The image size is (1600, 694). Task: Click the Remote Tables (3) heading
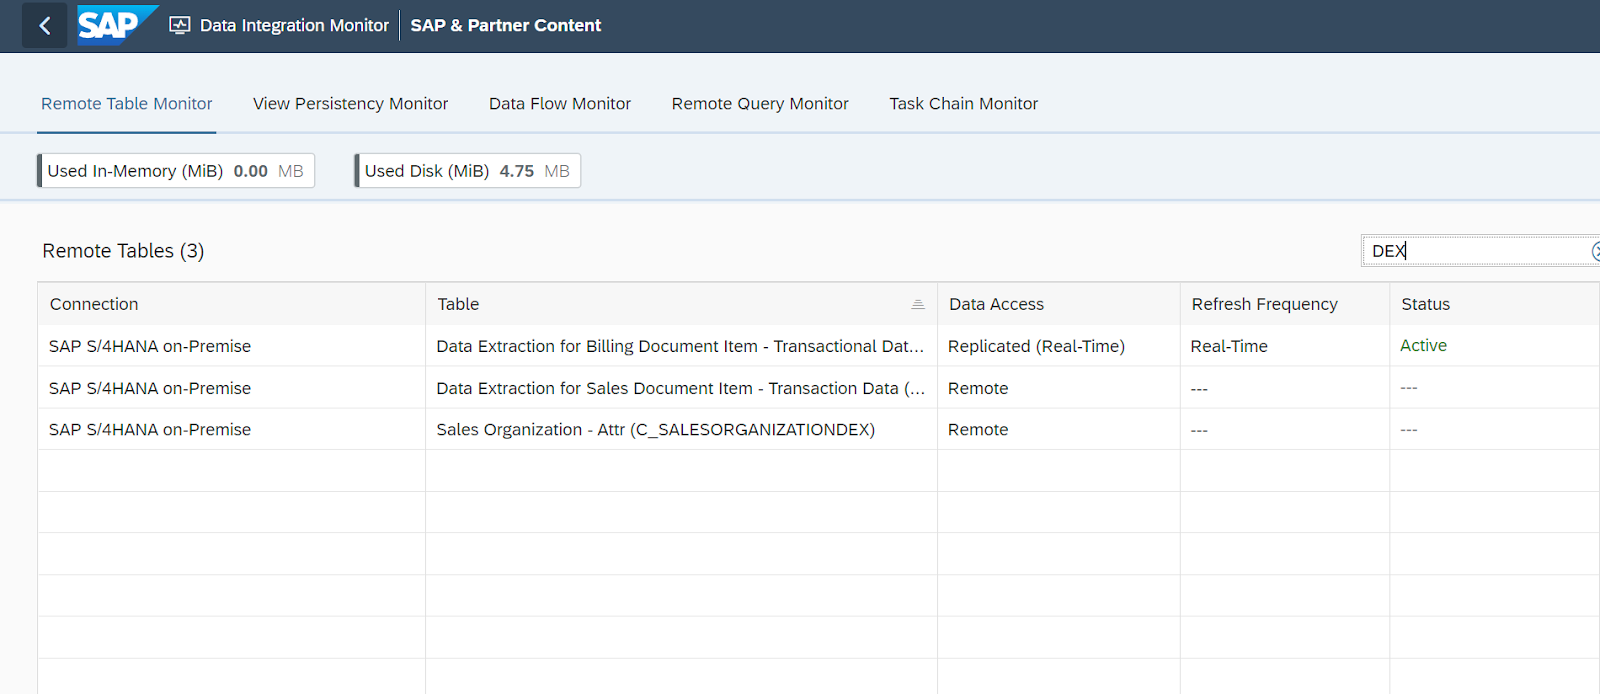coord(123,251)
